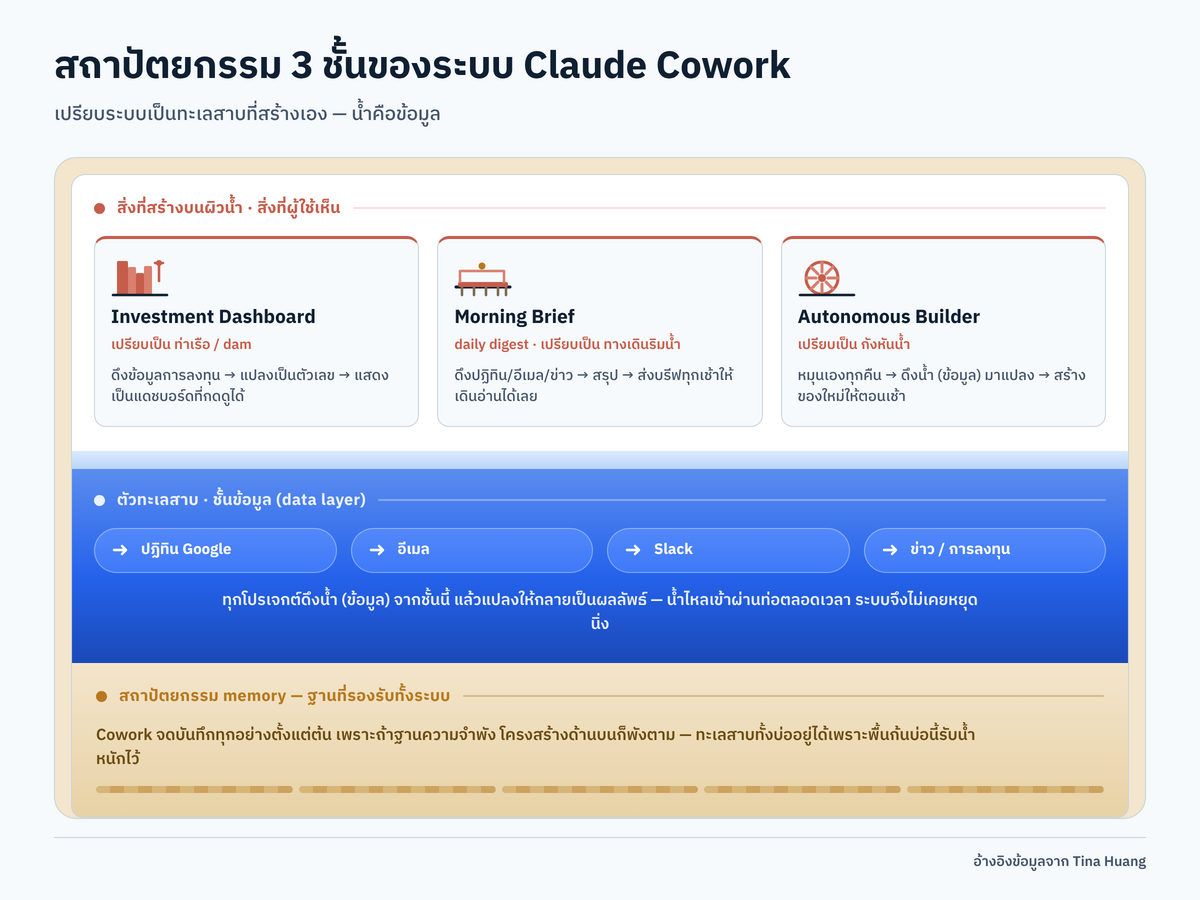Click the Investment Dashboard harbor bar-chart icon
This screenshot has height=900, width=1200.
click(x=139, y=277)
